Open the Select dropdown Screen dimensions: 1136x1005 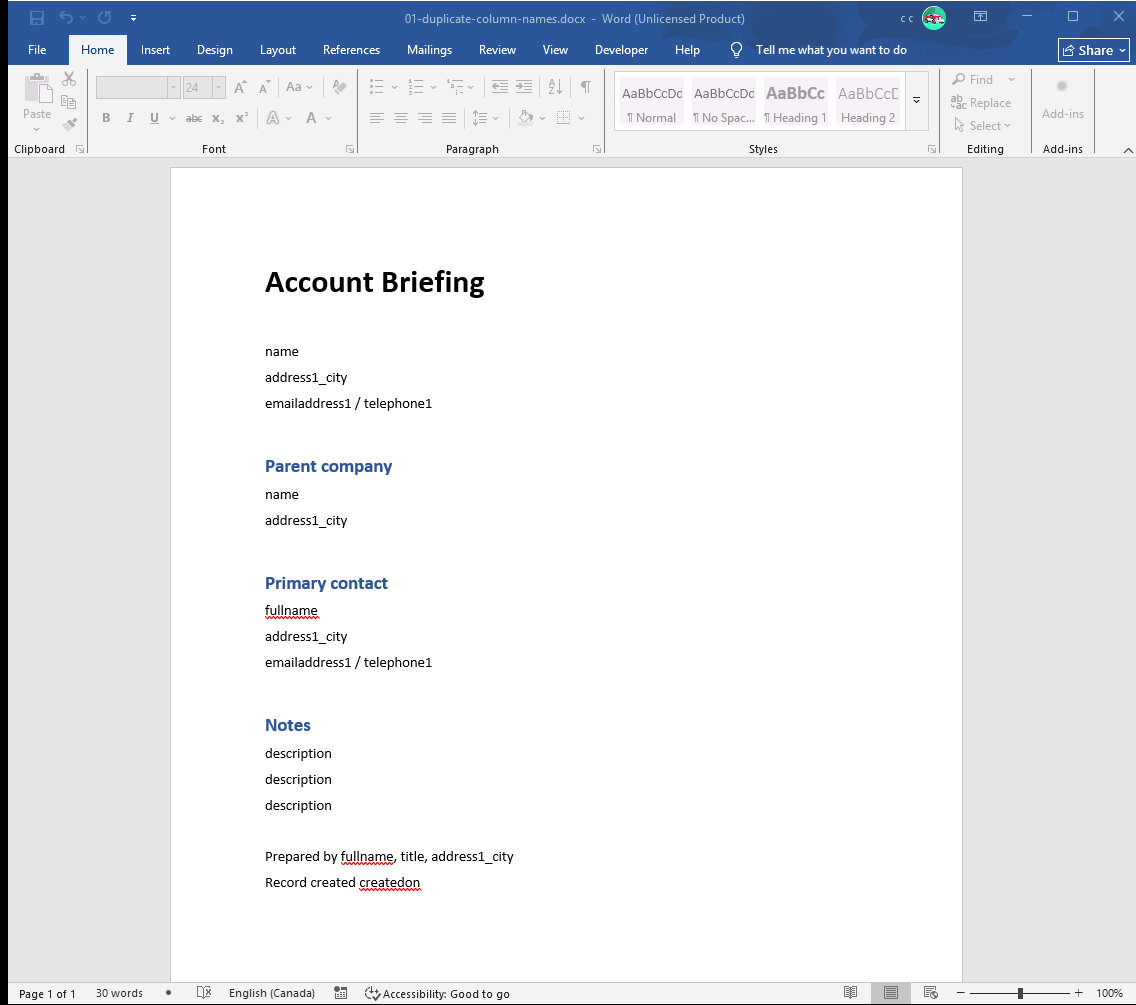(982, 126)
